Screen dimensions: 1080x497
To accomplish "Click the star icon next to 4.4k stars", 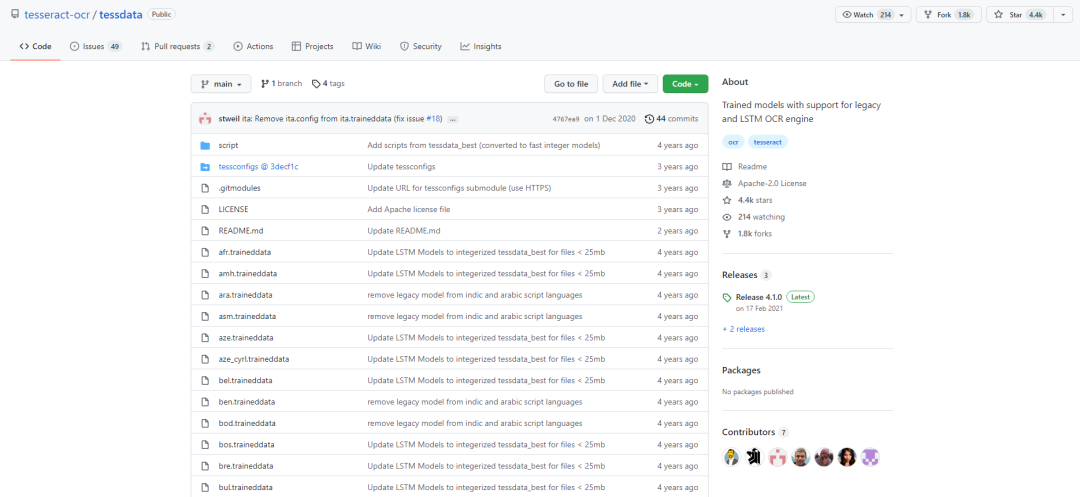I will pos(727,200).
